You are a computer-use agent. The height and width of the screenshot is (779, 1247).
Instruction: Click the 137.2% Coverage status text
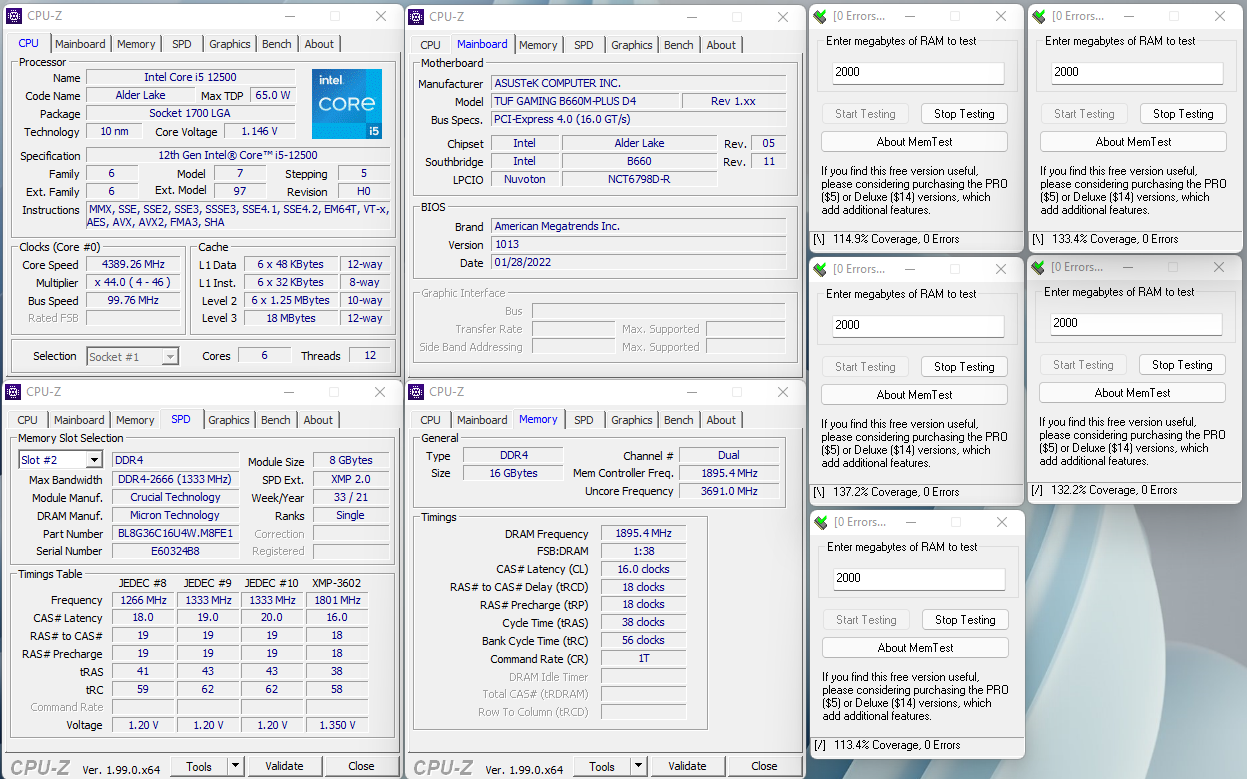[x=896, y=492]
